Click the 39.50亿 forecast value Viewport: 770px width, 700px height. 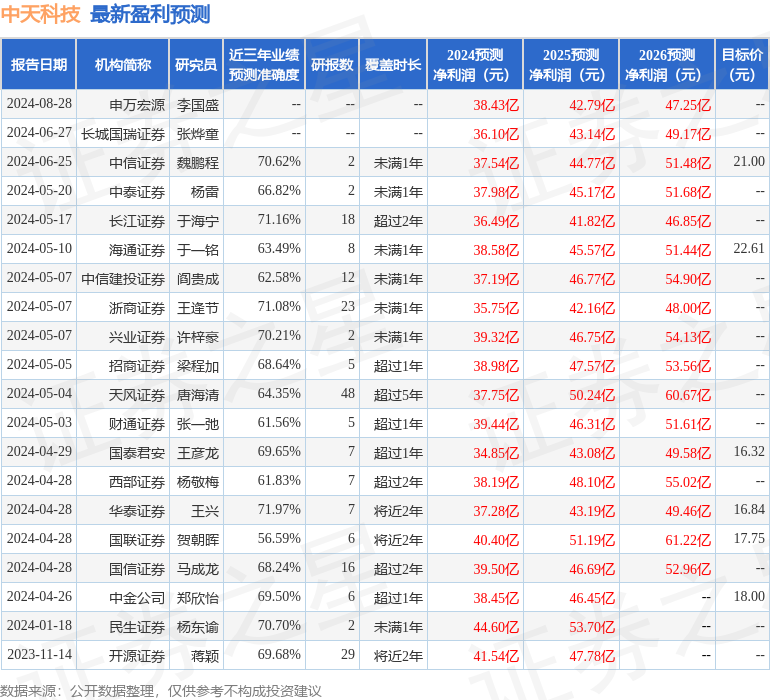click(496, 568)
